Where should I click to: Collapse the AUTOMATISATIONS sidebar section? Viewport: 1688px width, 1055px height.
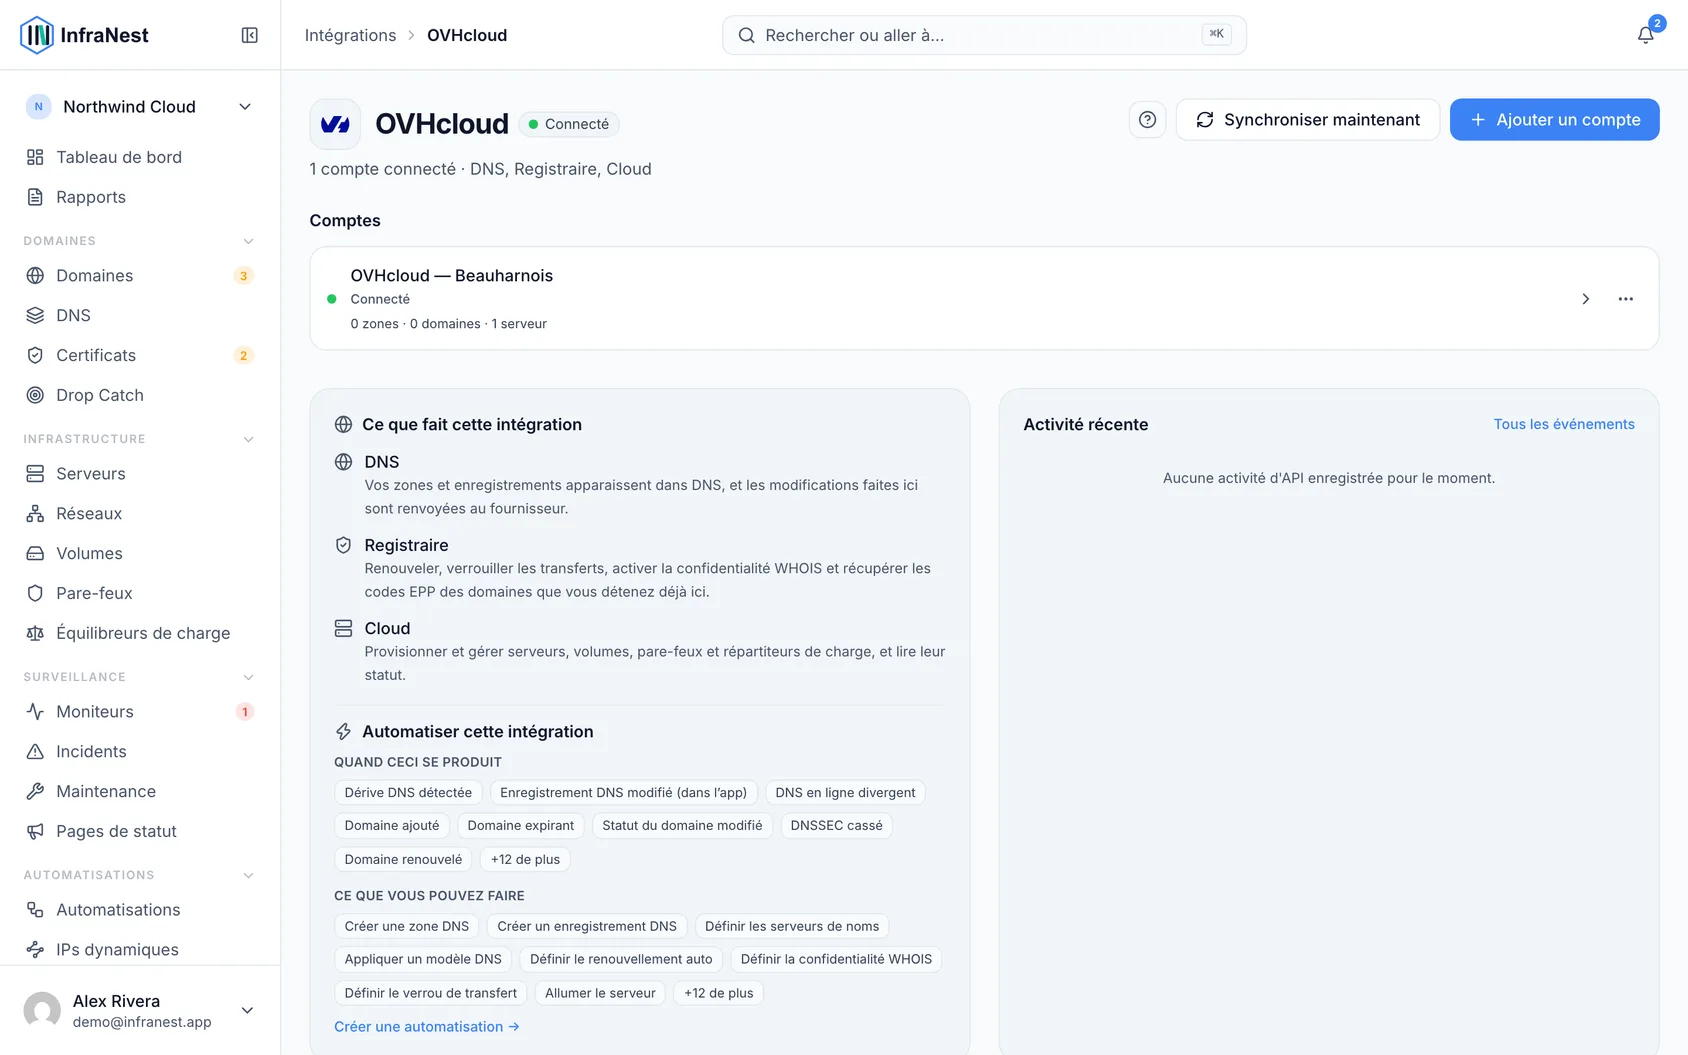point(249,875)
